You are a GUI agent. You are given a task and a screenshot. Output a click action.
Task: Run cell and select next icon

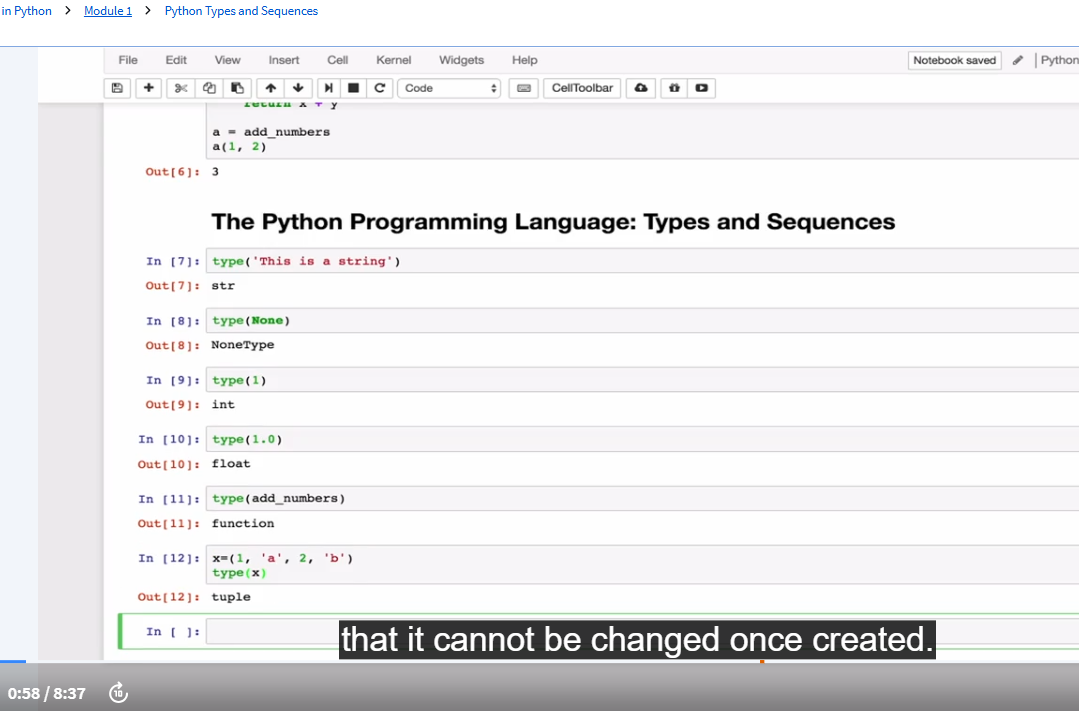[x=328, y=88]
